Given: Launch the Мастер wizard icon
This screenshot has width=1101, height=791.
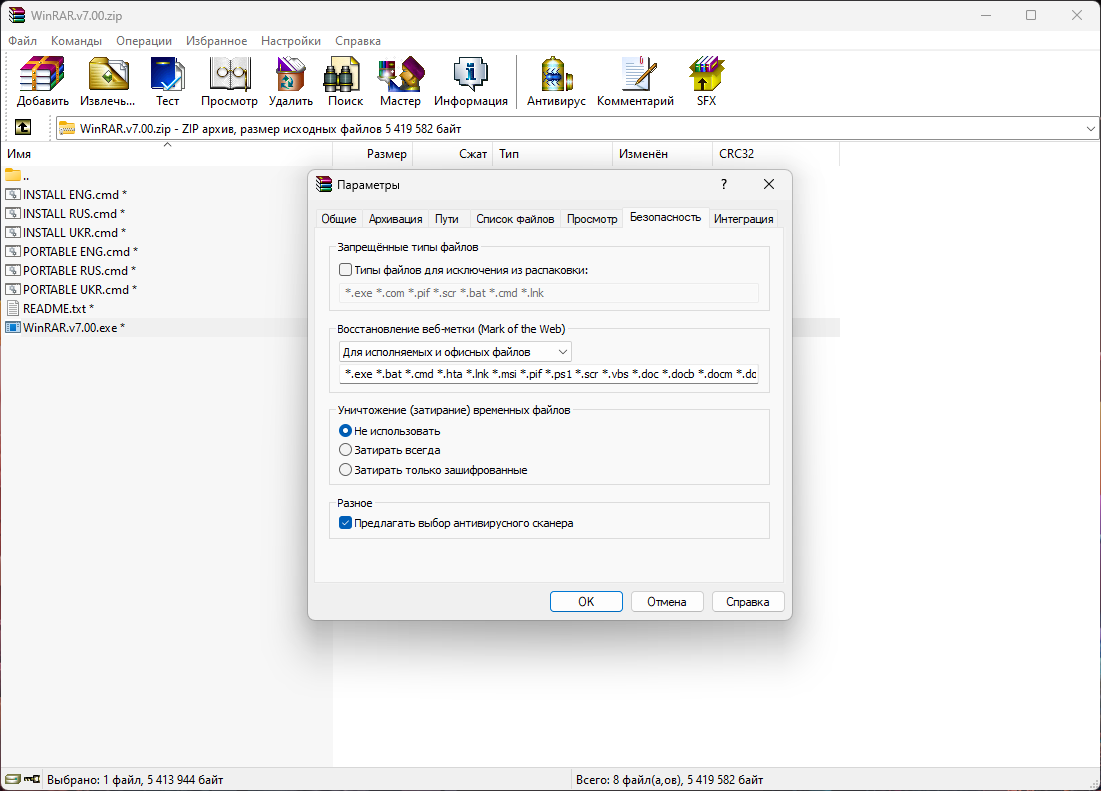Looking at the screenshot, I should click(x=400, y=81).
